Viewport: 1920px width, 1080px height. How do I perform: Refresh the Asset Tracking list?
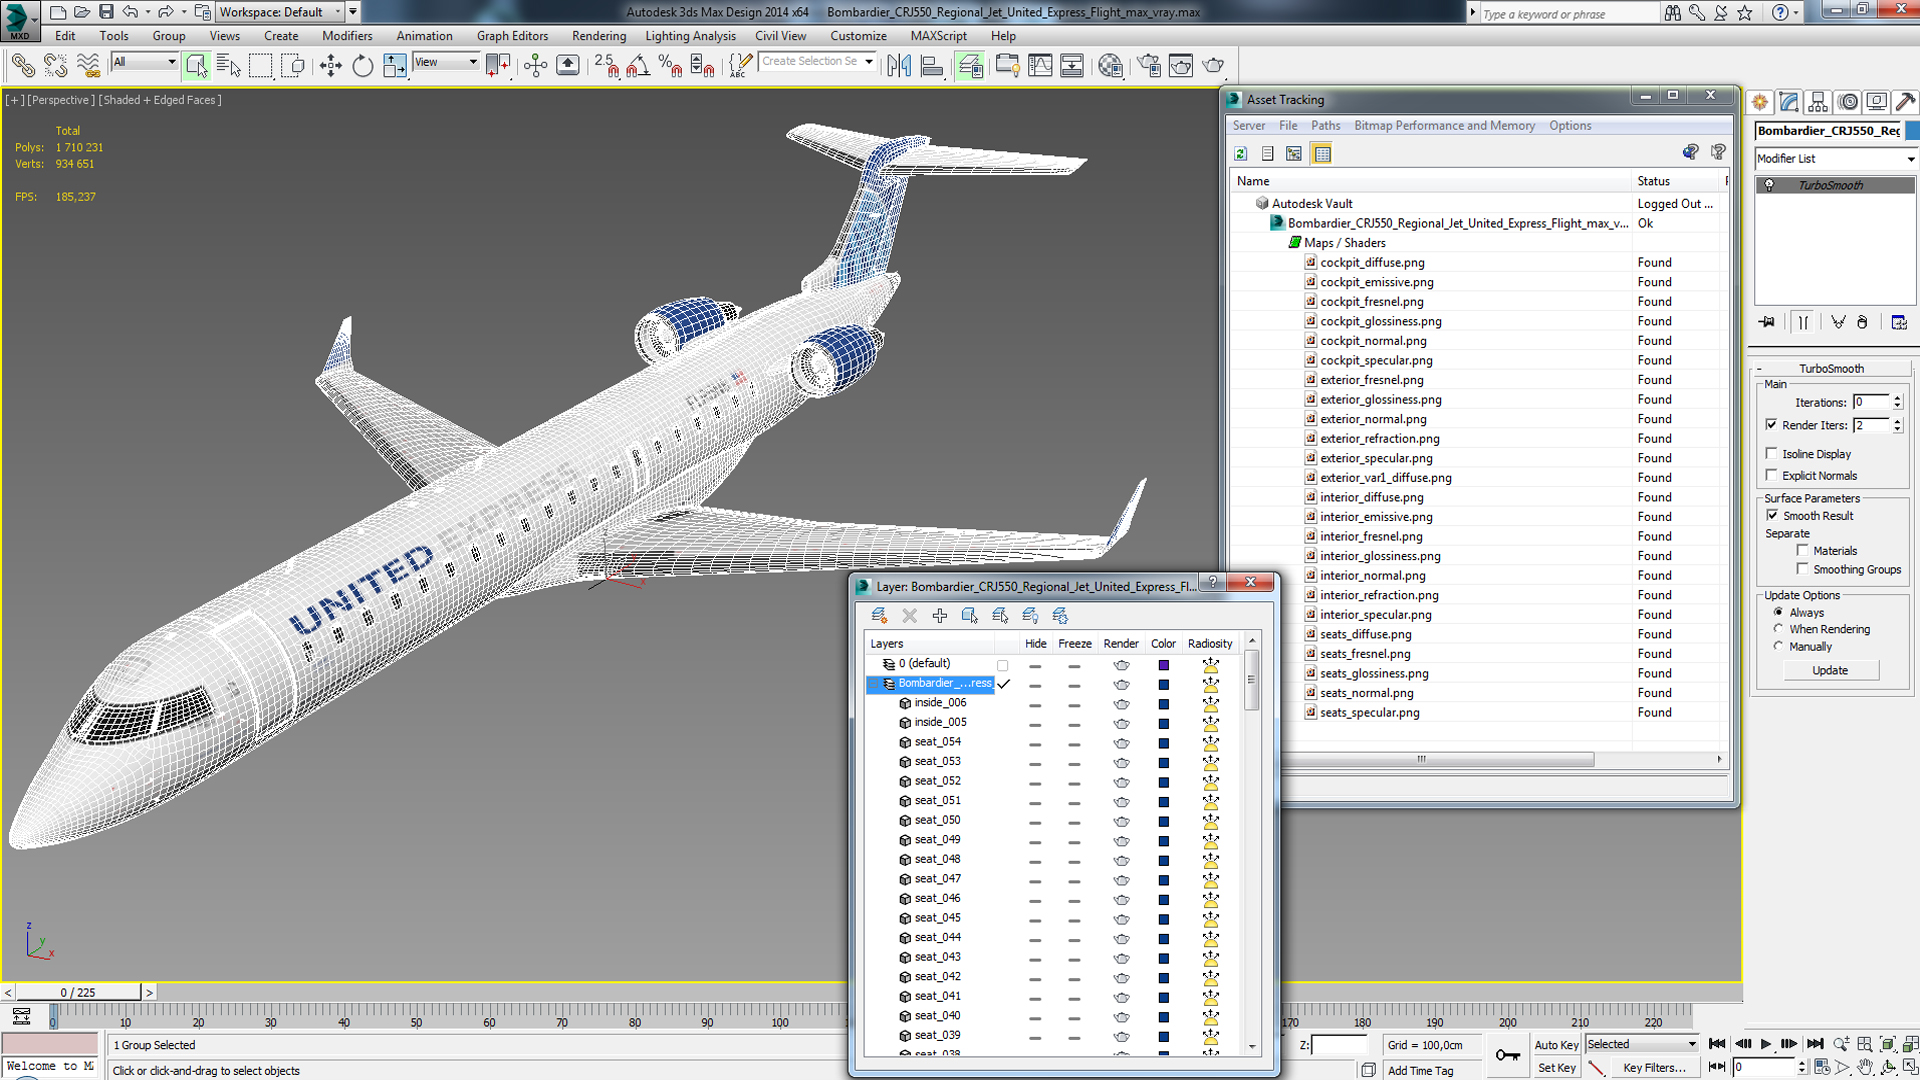tap(1241, 154)
